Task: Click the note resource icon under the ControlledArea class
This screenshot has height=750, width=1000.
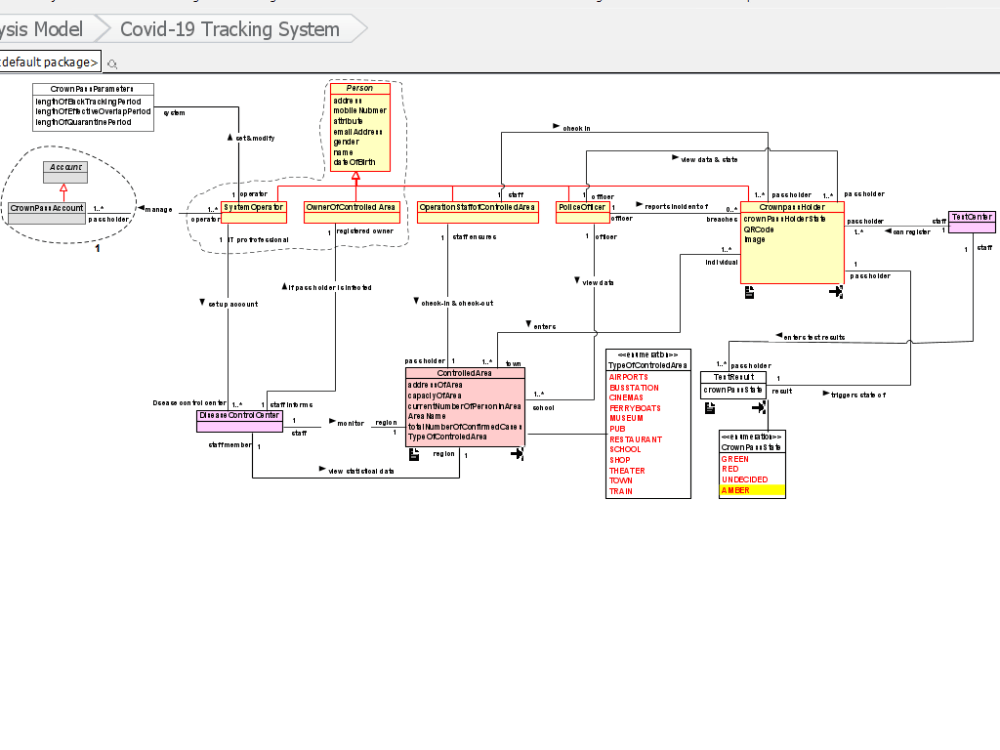Action: pos(413,453)
